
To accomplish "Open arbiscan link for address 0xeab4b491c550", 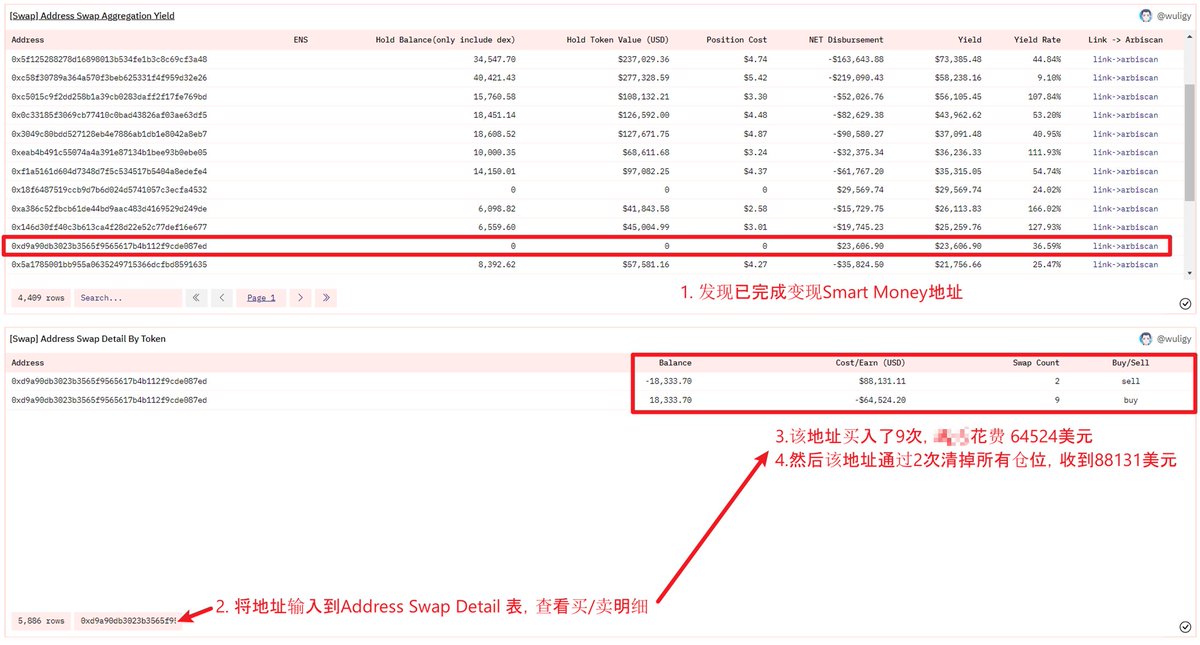I will point(1125,153).
